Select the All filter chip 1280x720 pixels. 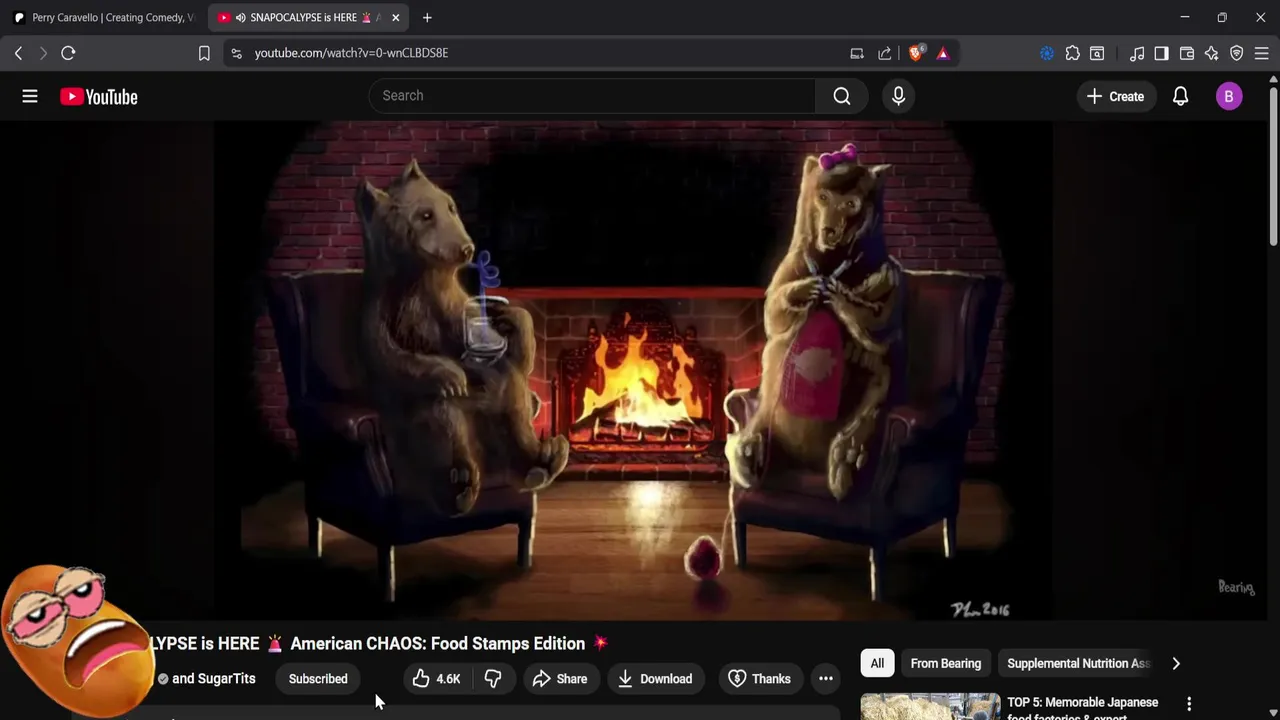click(877, 663)
